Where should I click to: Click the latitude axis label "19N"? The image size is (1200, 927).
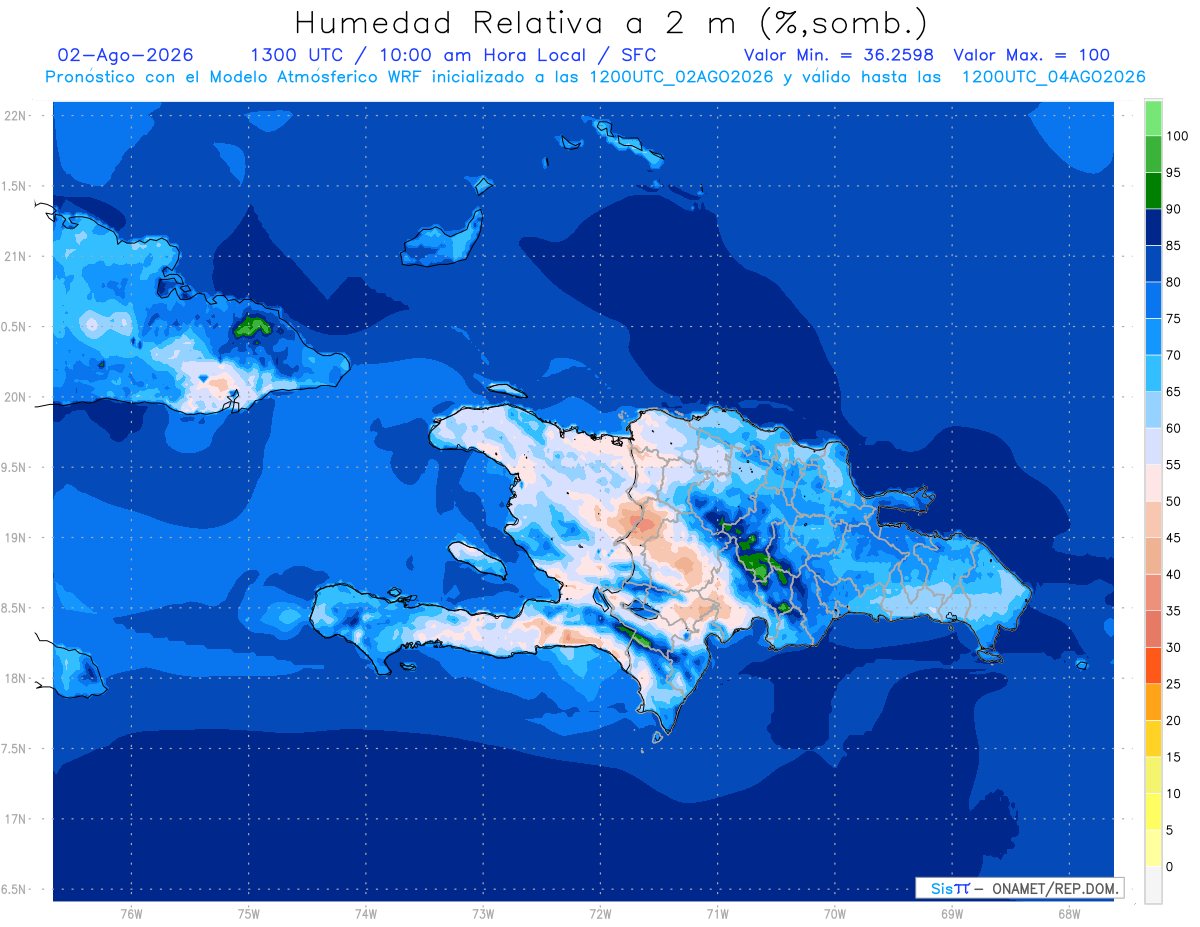pyautogui.click(x=14, y=537)
